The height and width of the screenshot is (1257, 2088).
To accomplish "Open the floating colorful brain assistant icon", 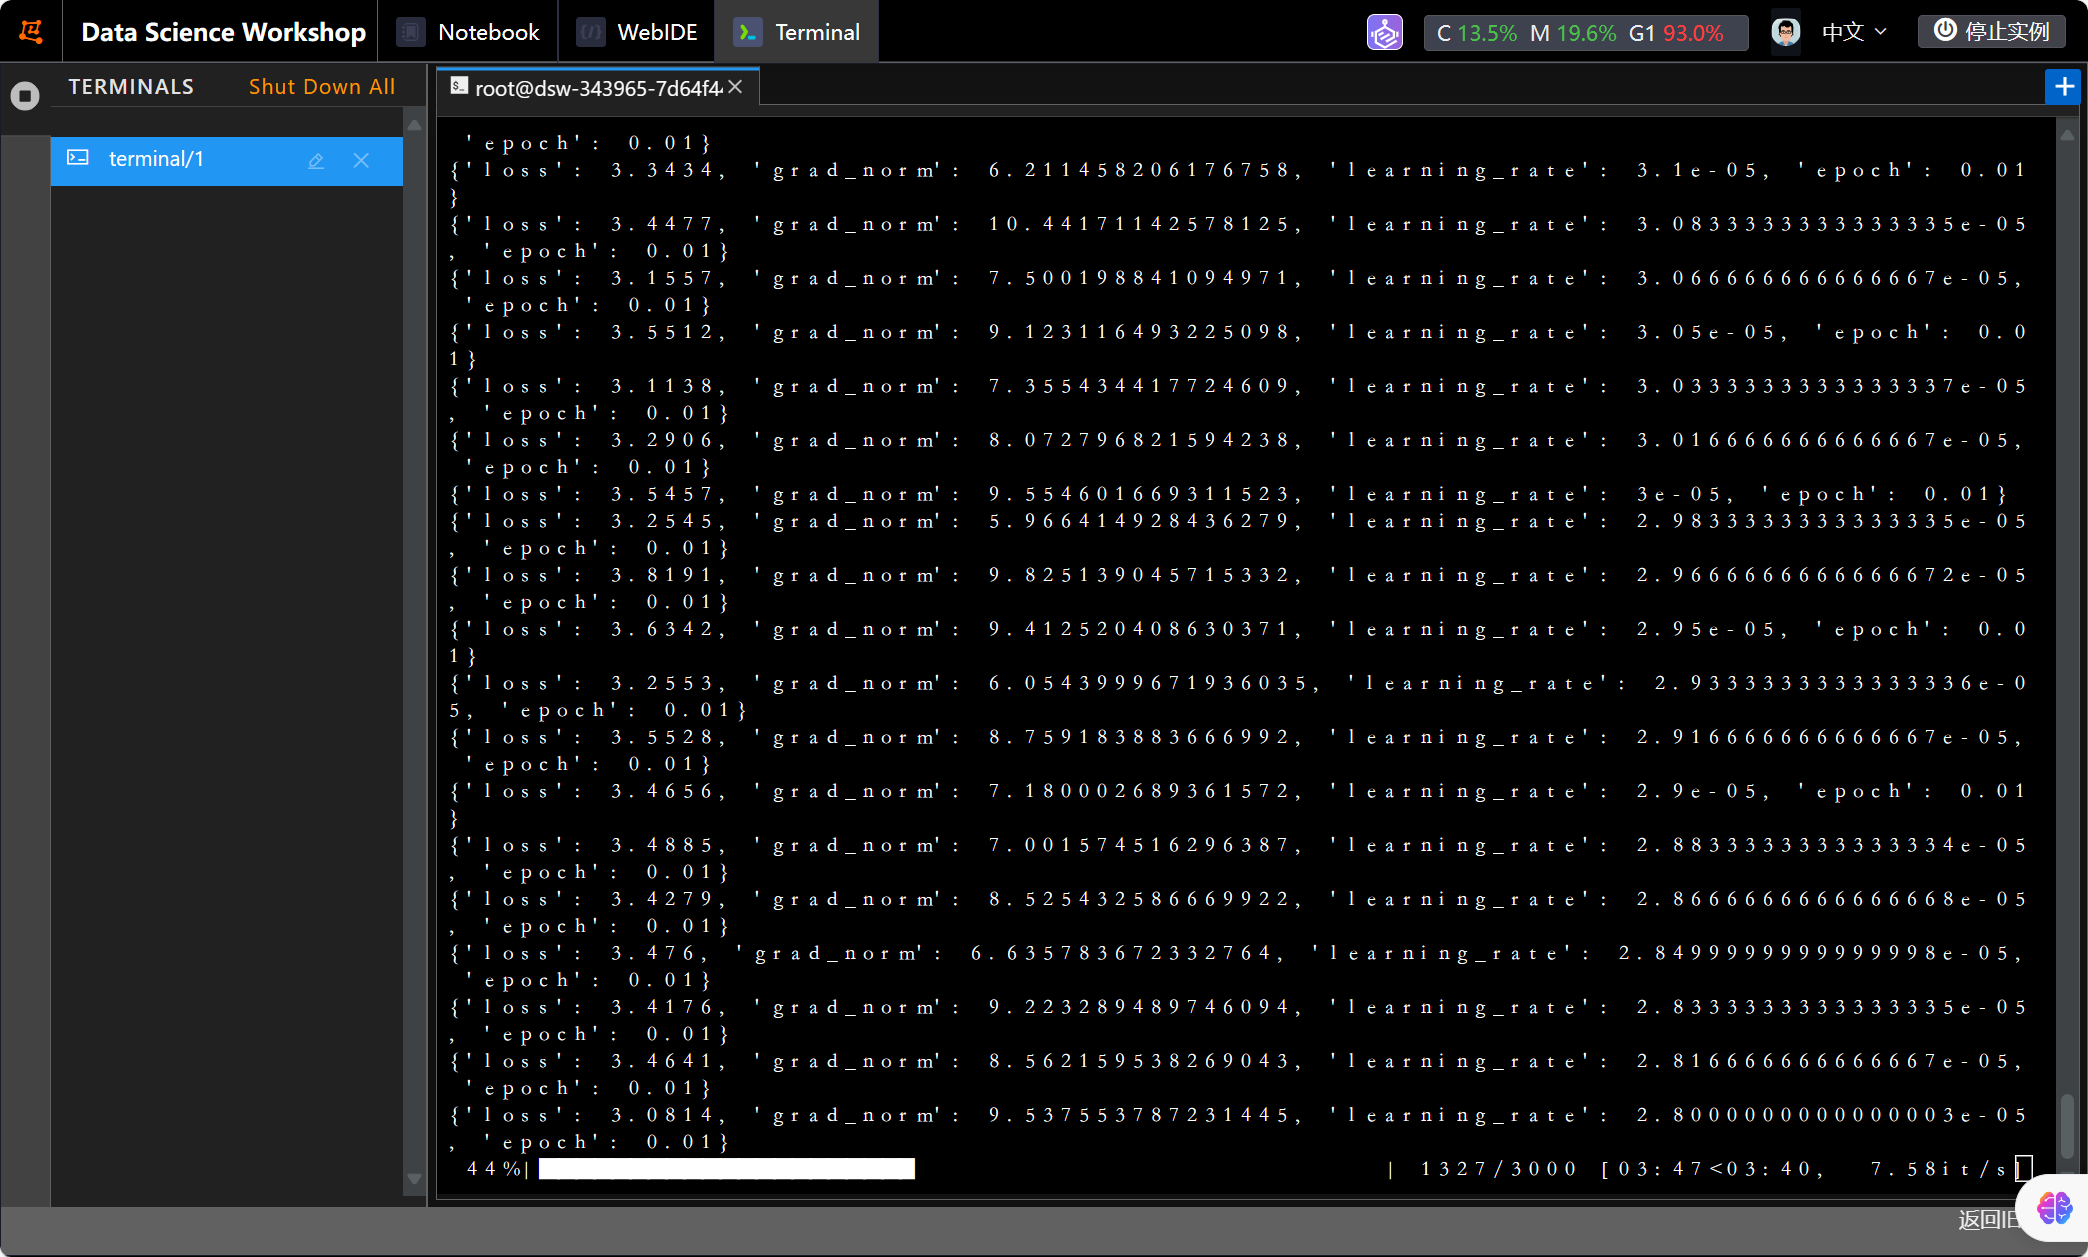I will coord(2055,1207).
